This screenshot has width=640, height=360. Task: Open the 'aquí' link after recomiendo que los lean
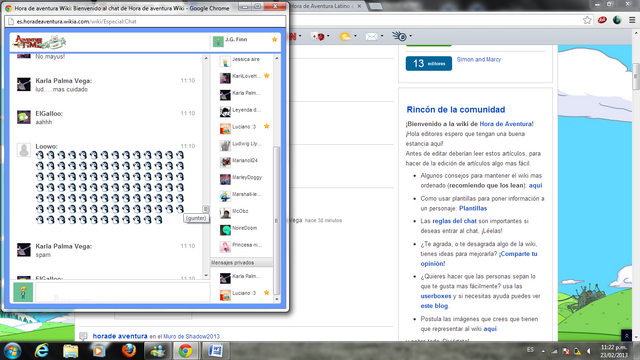tap(536, 185)
